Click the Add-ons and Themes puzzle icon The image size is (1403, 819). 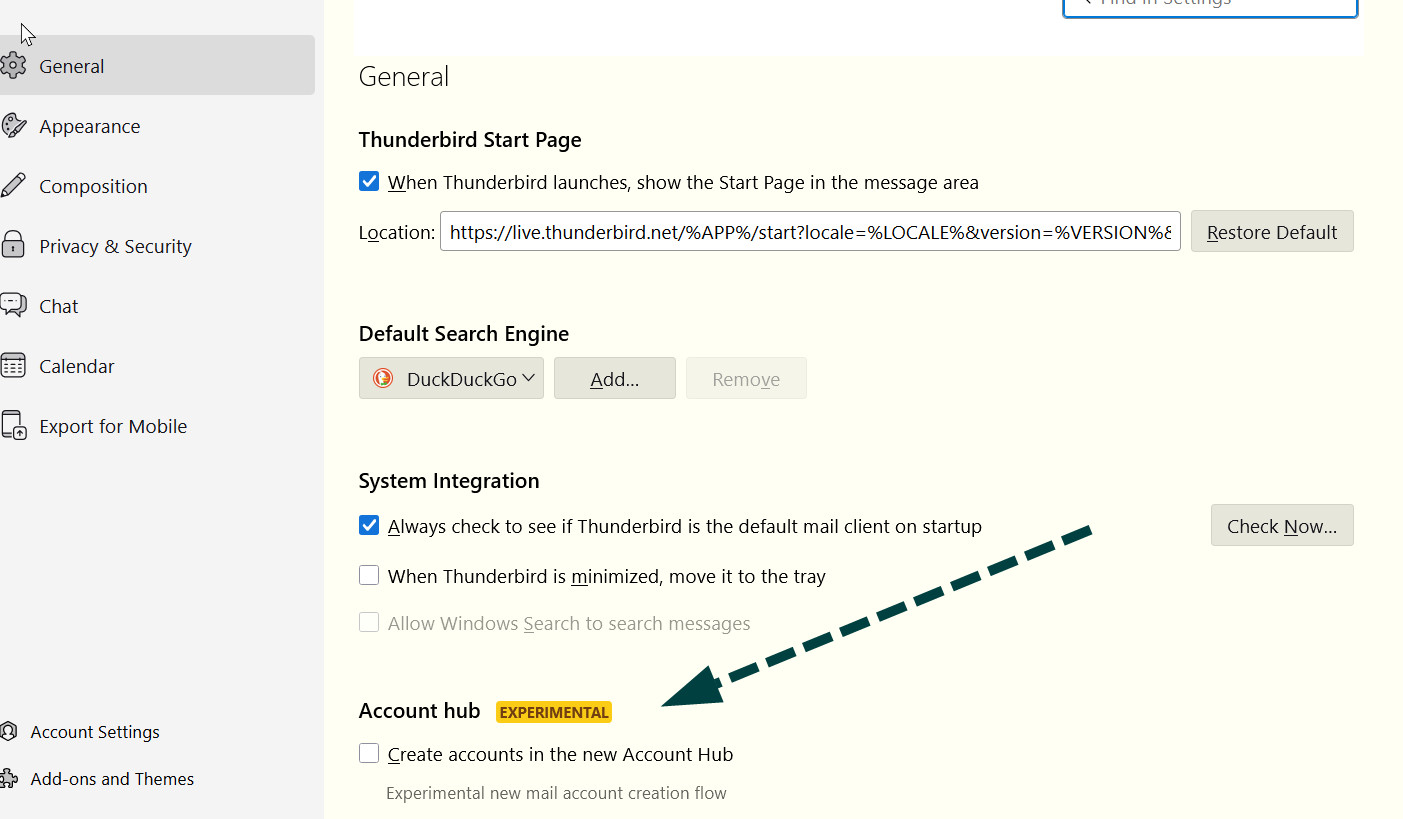tap(9, 779)
